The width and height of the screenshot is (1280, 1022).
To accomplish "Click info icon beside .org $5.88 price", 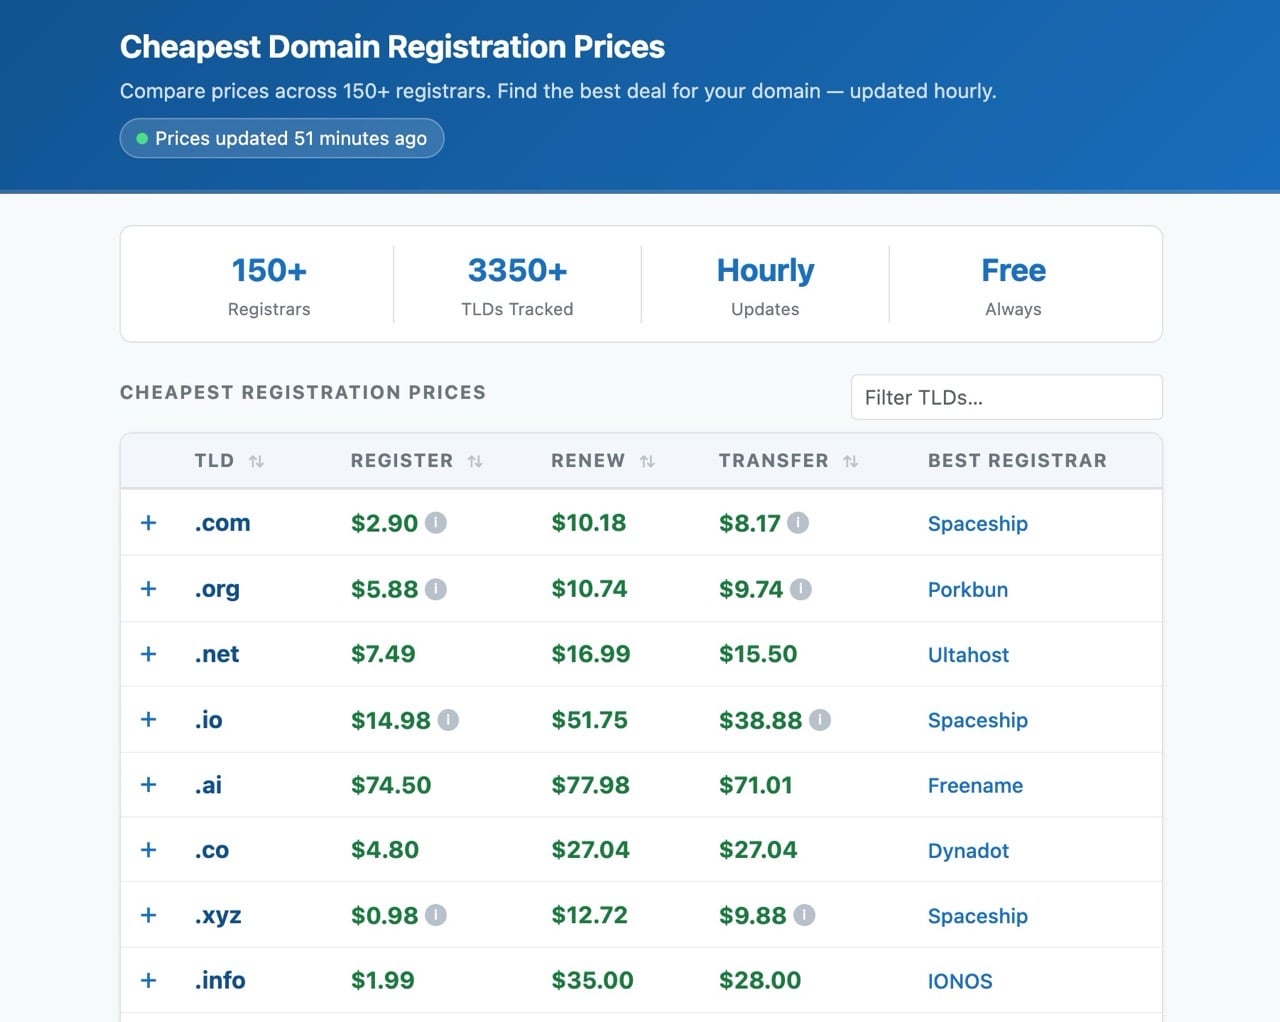I will coord(436,590).
